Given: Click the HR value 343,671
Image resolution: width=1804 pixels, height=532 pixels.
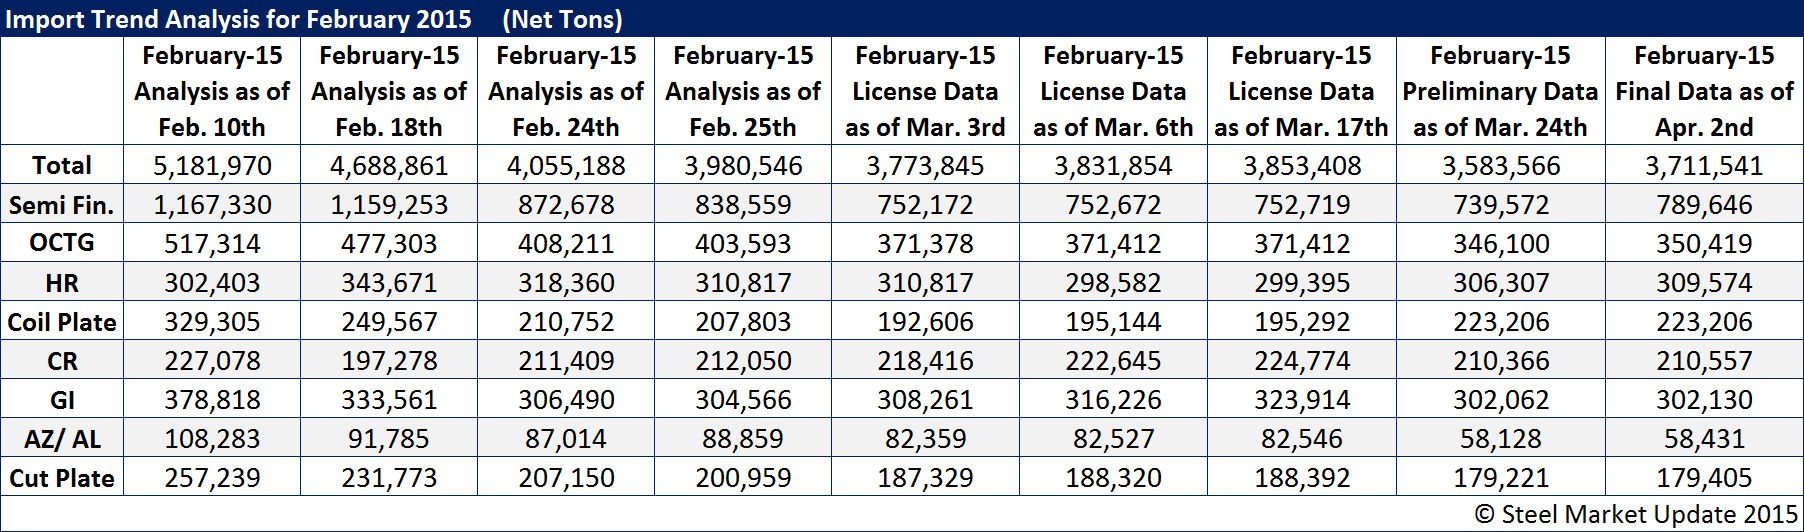Looking at the screenshot, I should tap(389, 283).
